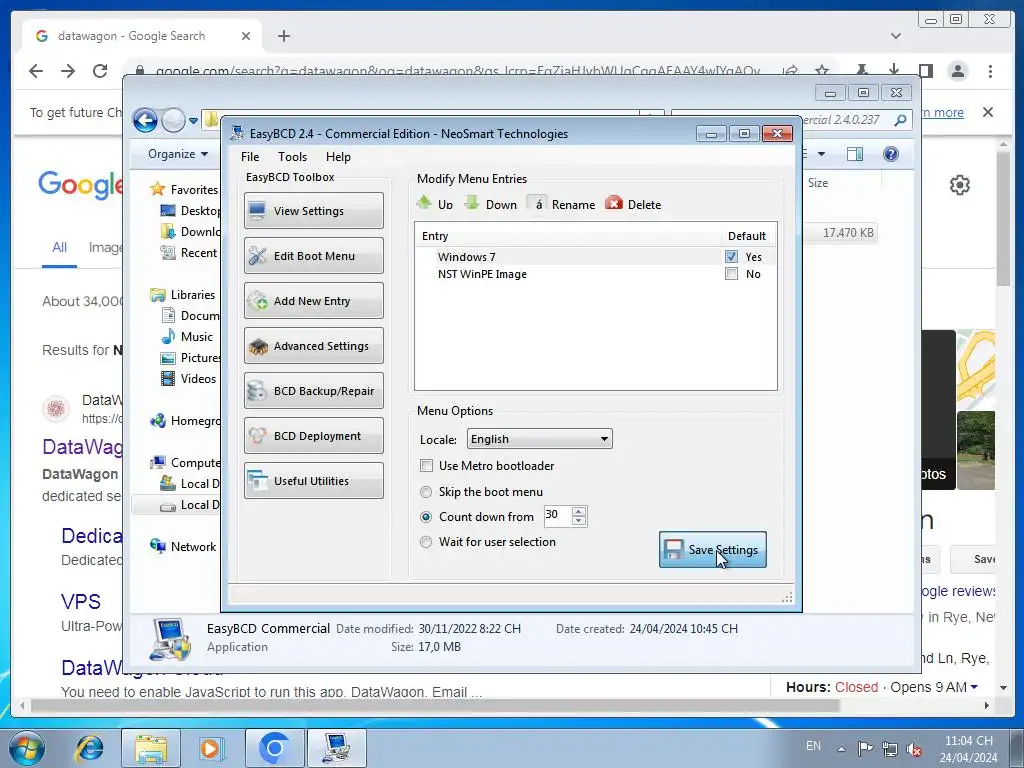Select Skip the boot menu option
Viewport: 1024px width, 768px height.
click(x=426, y=492)
